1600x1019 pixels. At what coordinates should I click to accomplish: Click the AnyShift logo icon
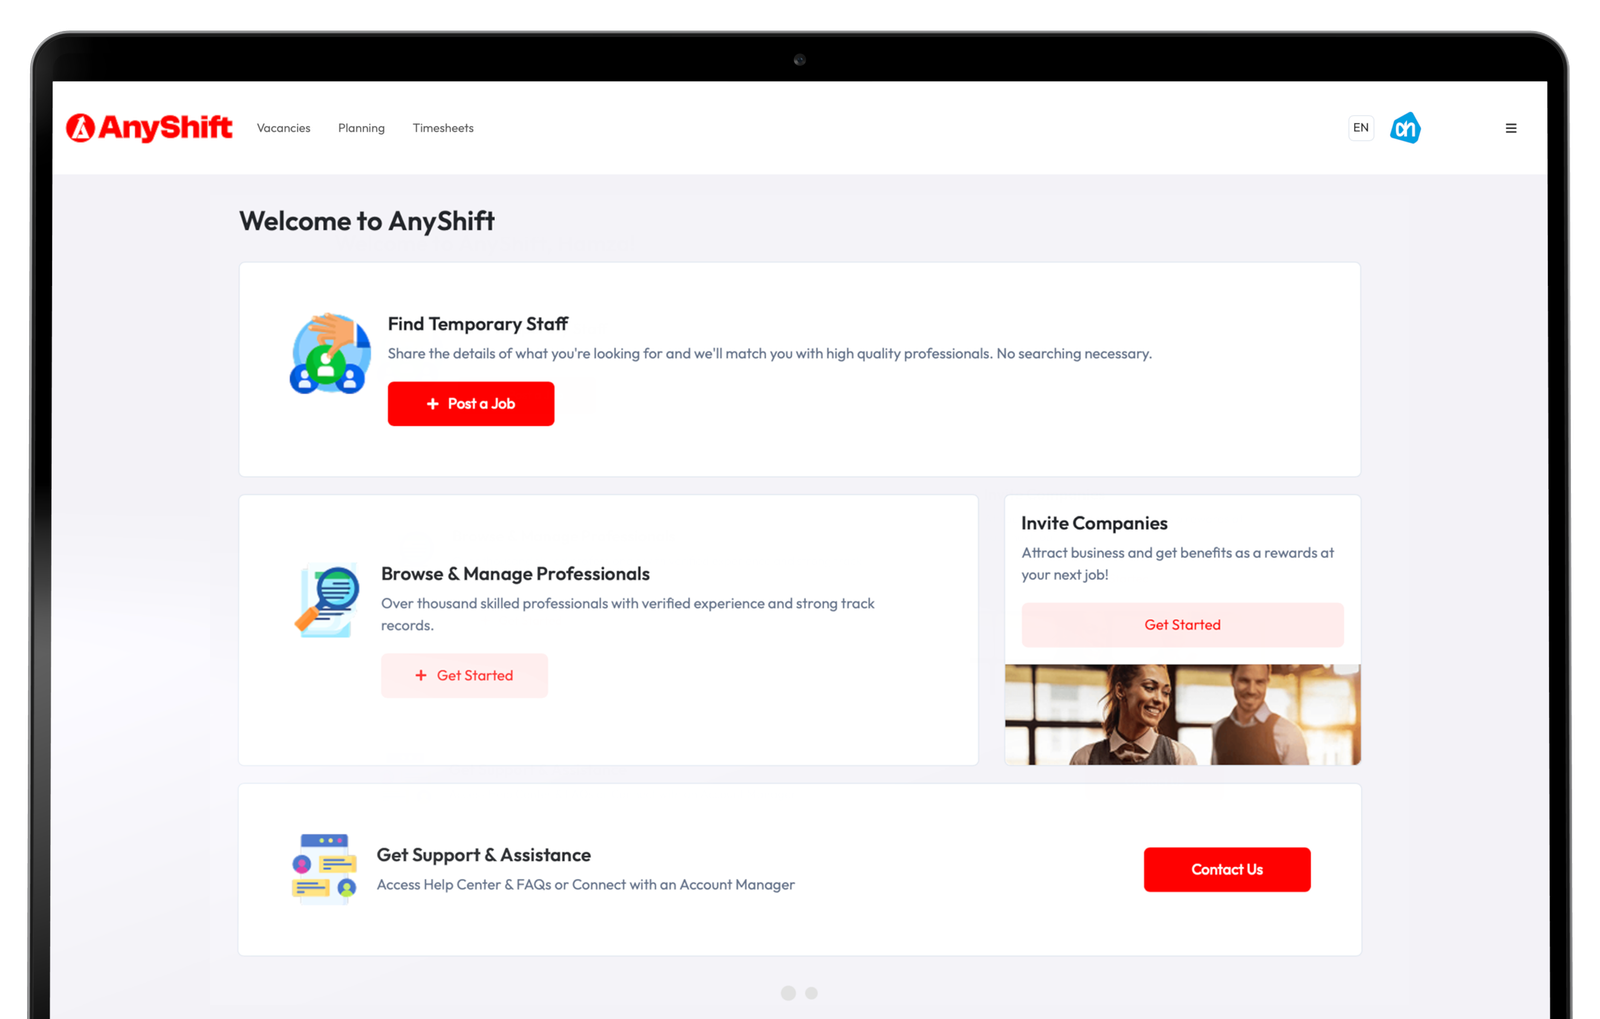pos(81,127)
